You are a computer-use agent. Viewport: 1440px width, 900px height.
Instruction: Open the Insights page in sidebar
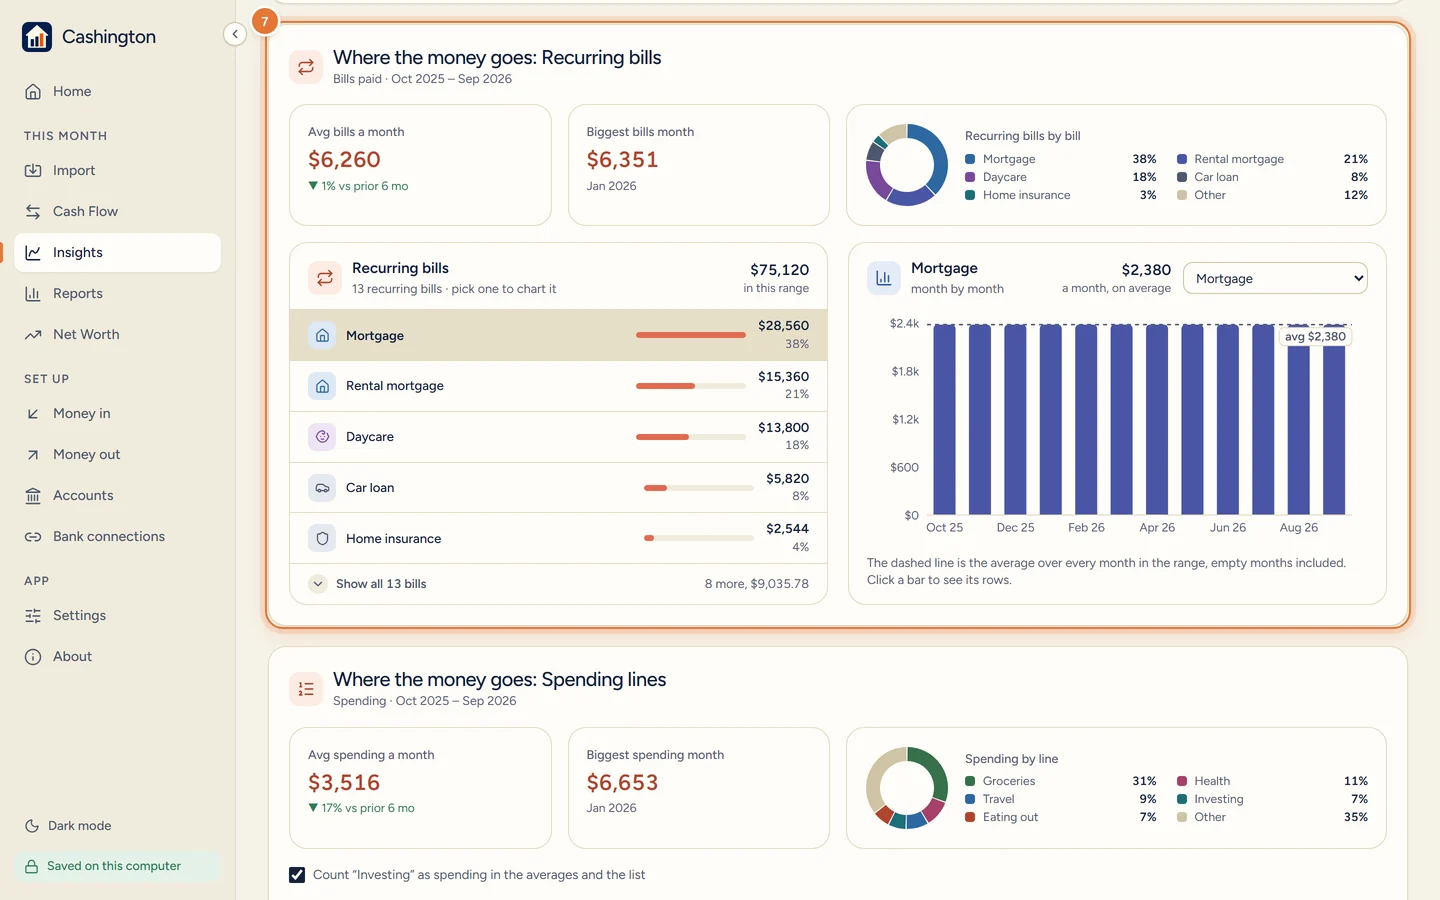(117, 253)
